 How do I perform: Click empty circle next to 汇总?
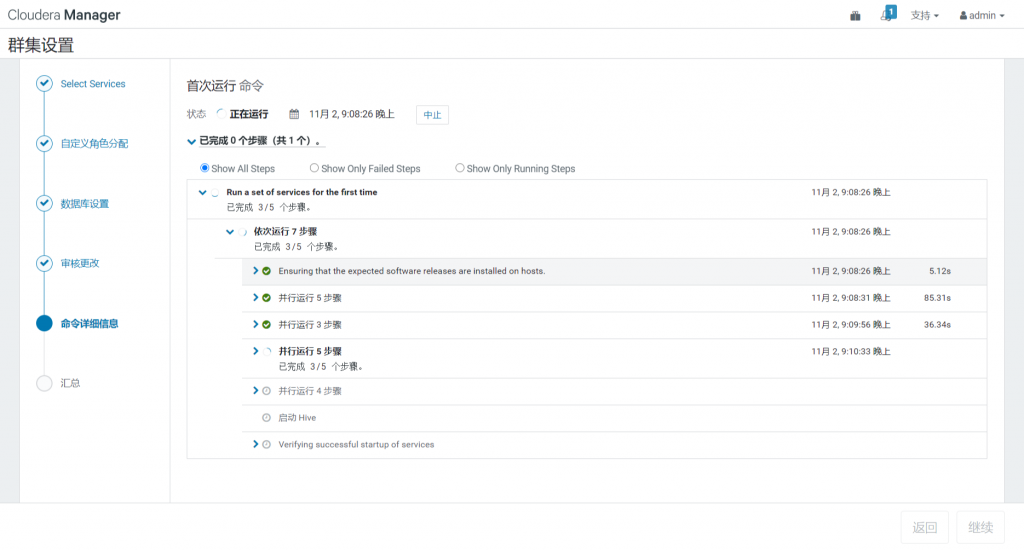[x=44, y=383]
